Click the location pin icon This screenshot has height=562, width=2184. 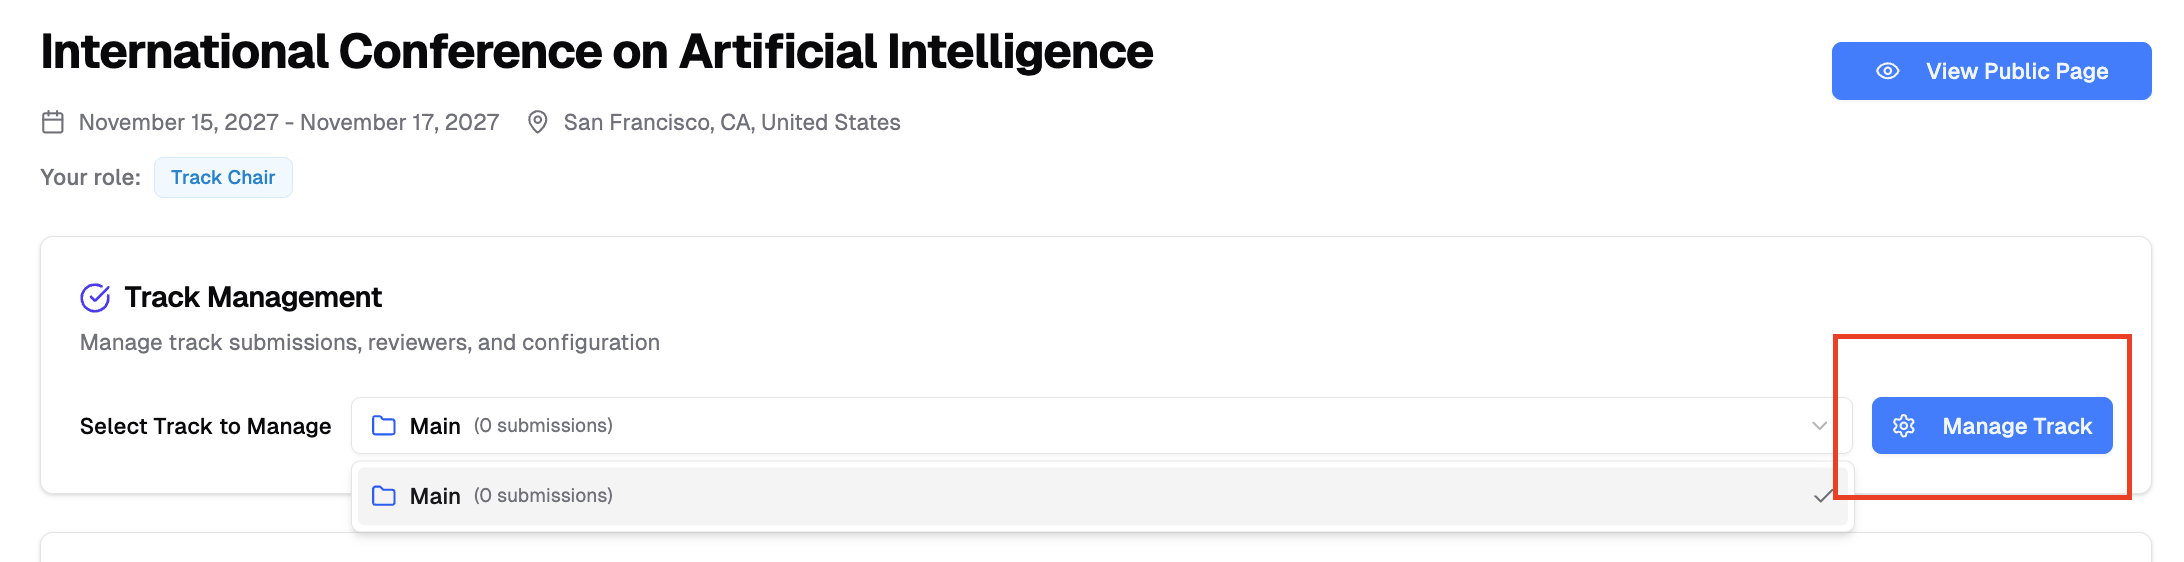point(537,122)
